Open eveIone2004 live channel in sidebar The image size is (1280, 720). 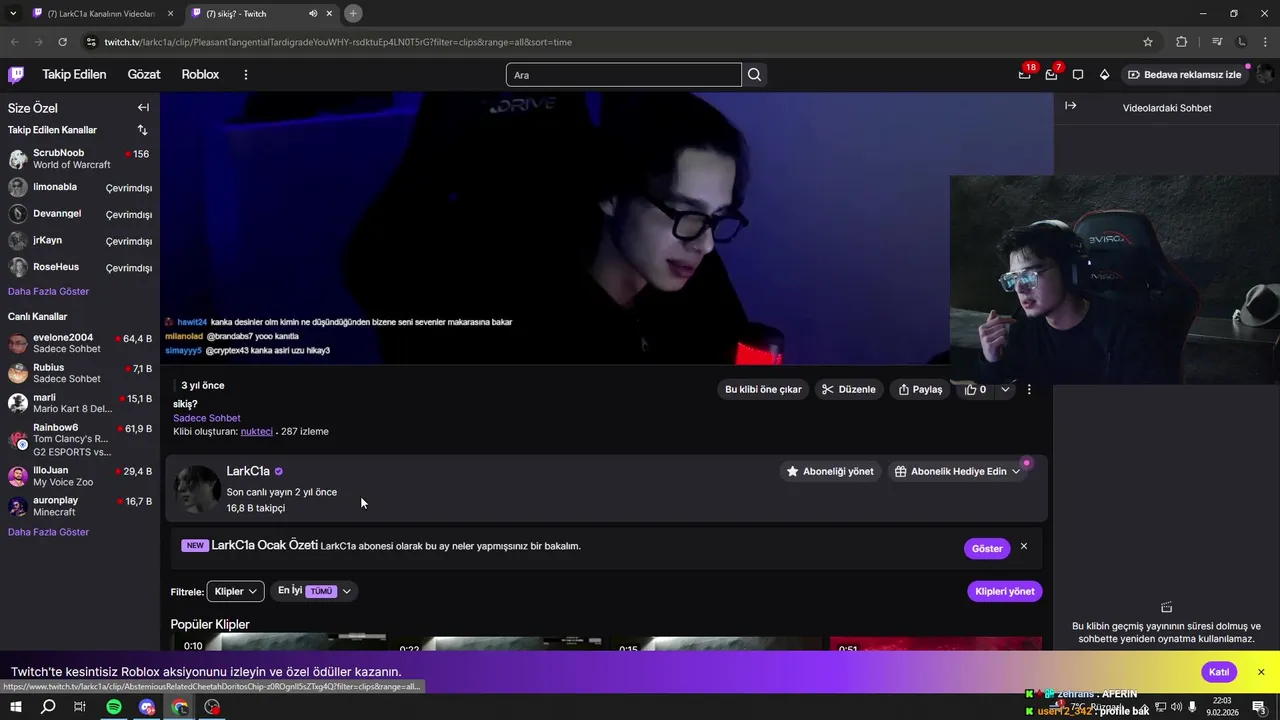tap(80, 344)
